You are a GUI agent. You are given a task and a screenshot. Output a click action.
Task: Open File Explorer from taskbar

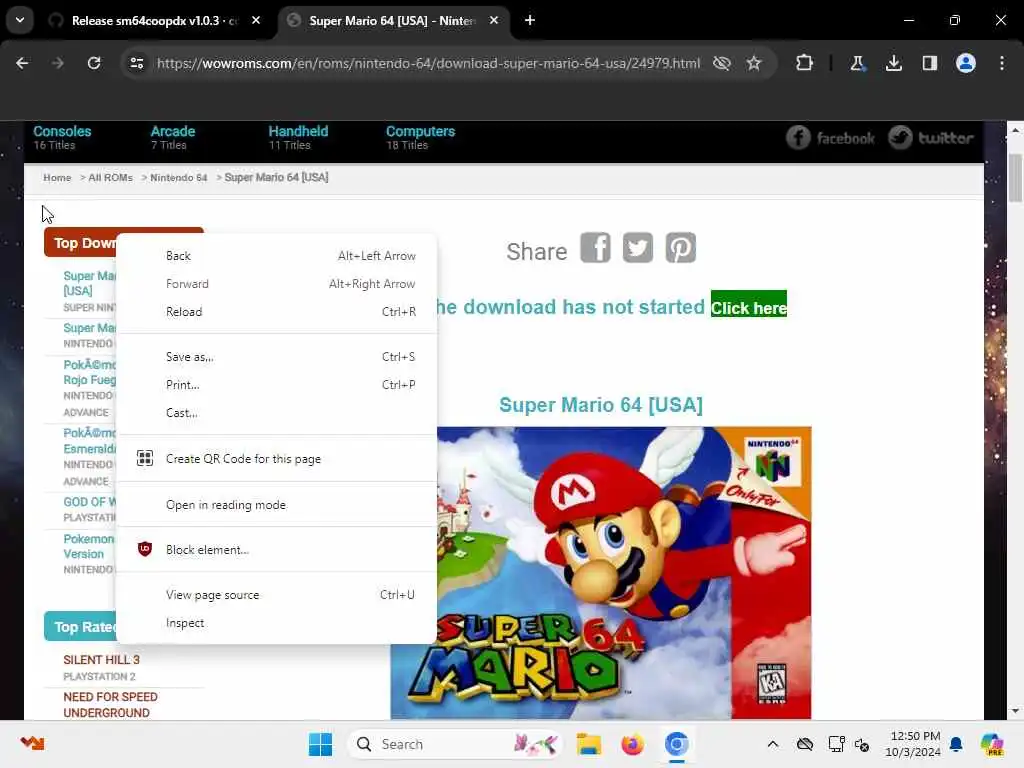(x=588, y=744)
